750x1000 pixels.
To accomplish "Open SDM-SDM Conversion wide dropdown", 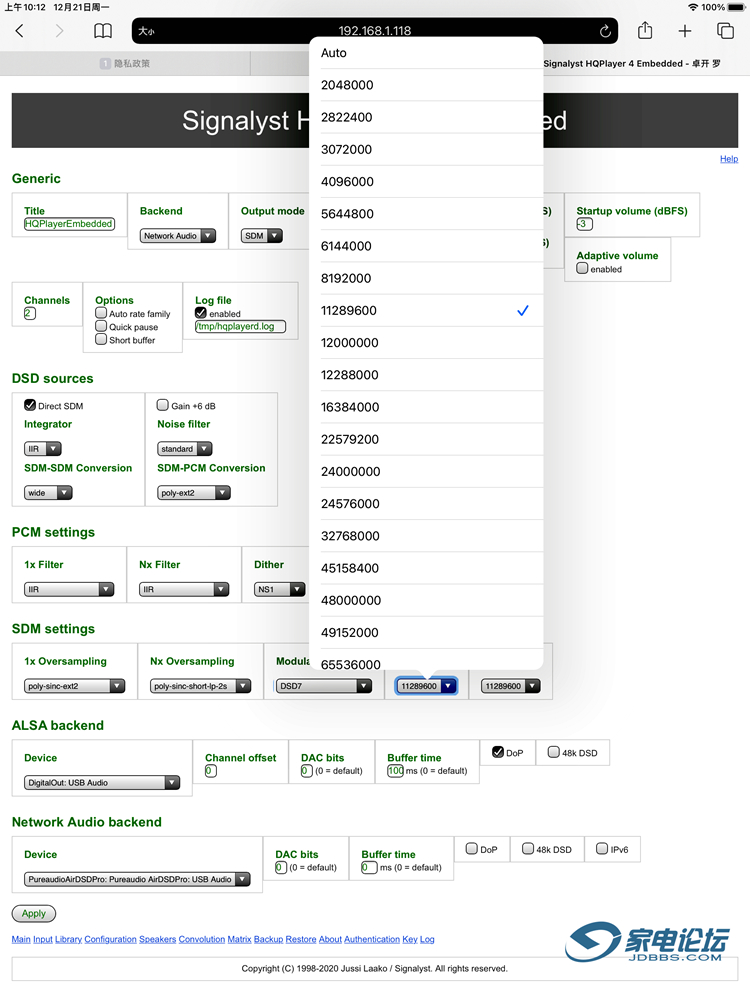I will [48, 493].
